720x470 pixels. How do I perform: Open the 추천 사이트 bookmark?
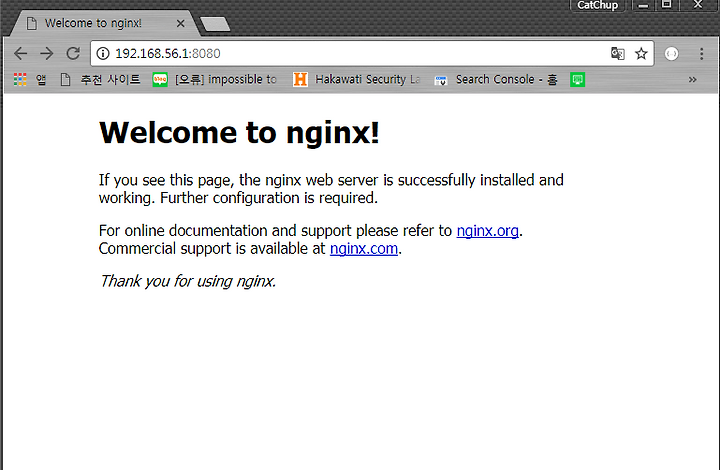pyautogui.click(x=101, y=79)
